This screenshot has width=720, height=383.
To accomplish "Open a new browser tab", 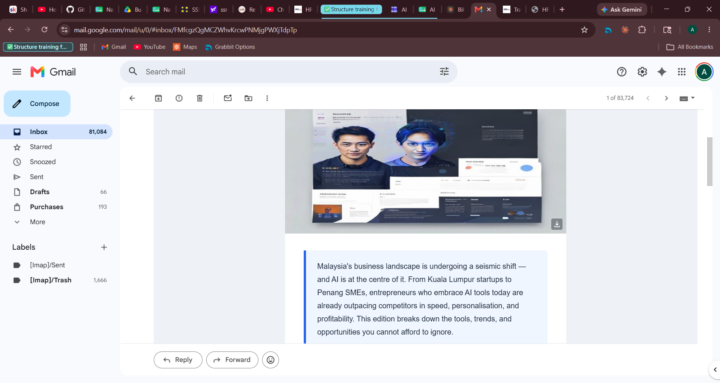I will (562, 9).
